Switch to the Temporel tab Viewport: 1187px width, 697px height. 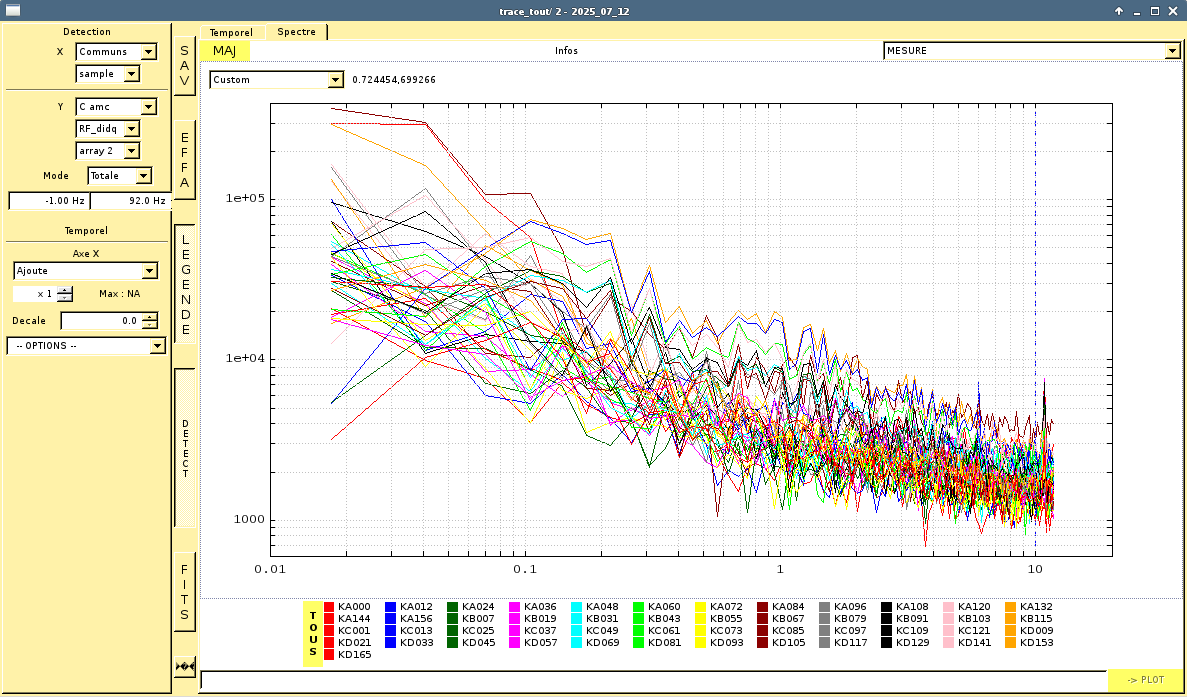click(x=231, y=32)
